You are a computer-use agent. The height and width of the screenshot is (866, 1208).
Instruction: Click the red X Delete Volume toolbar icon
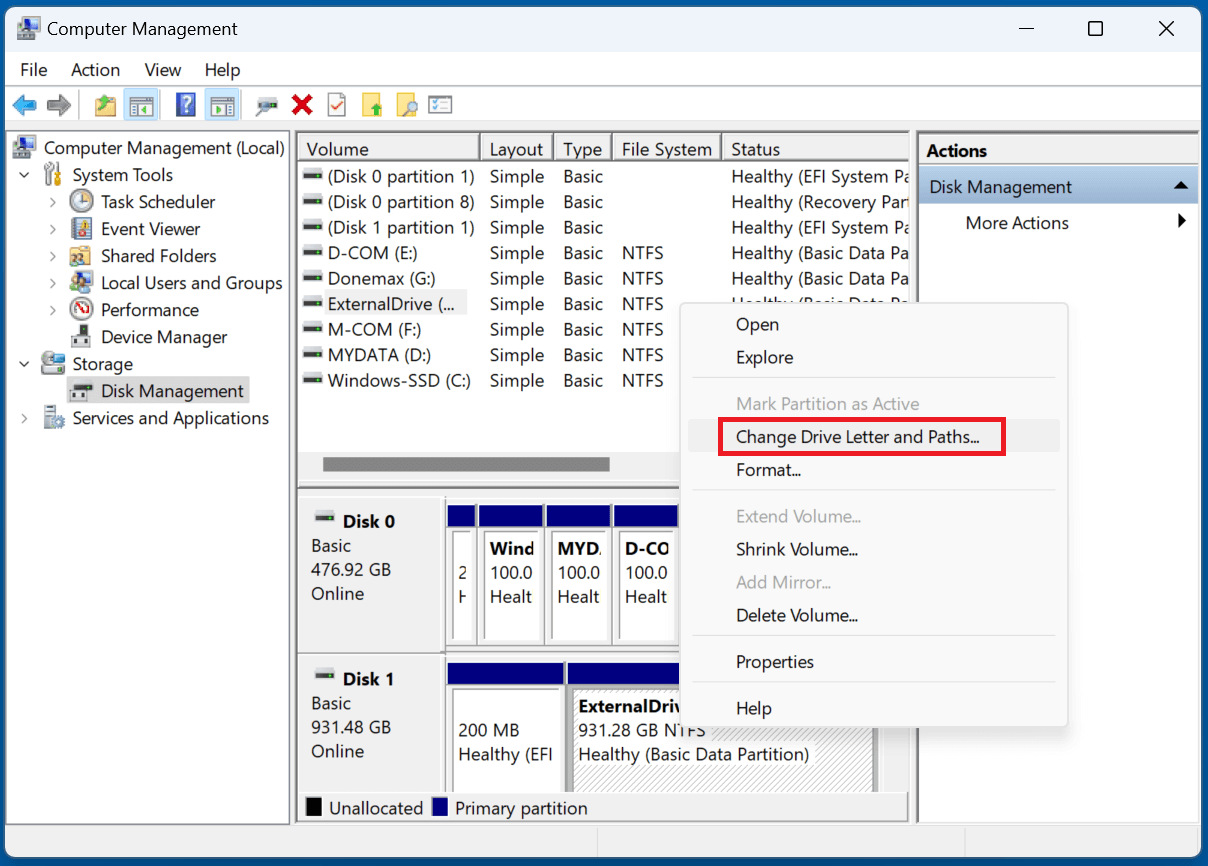[x=302, y=104]
